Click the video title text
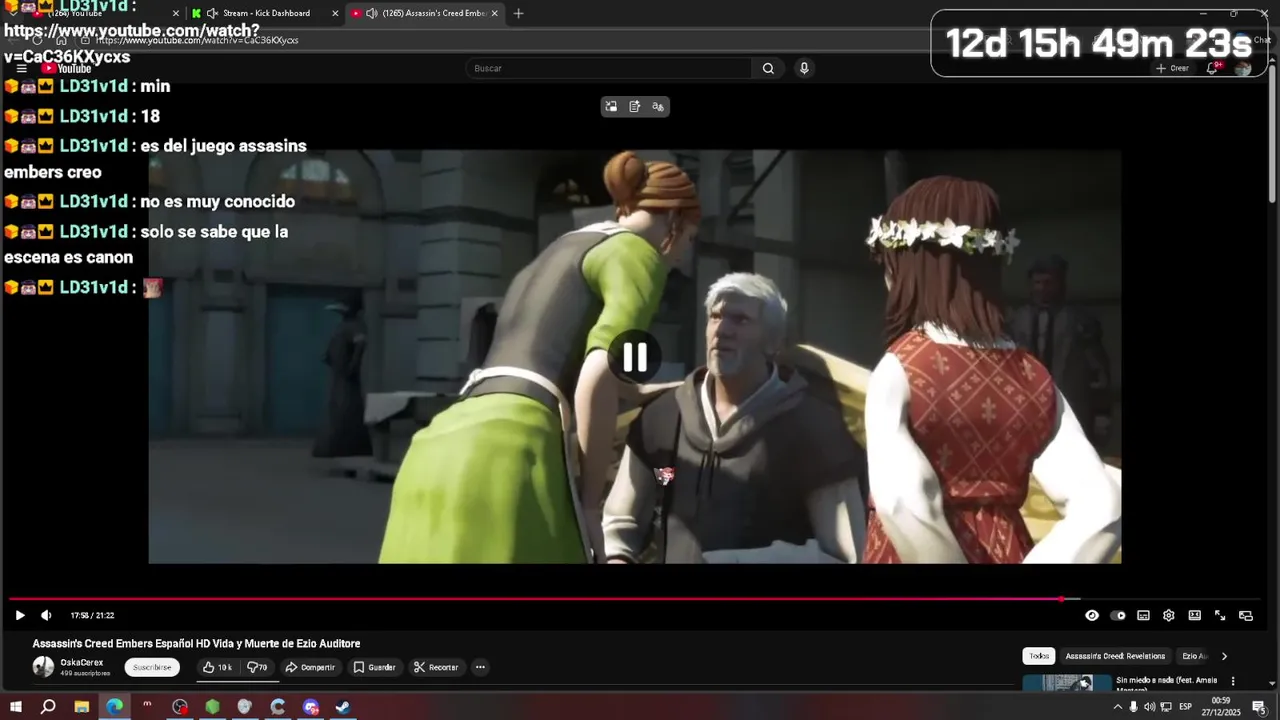The image size is (1280, 720). (196, 644)
